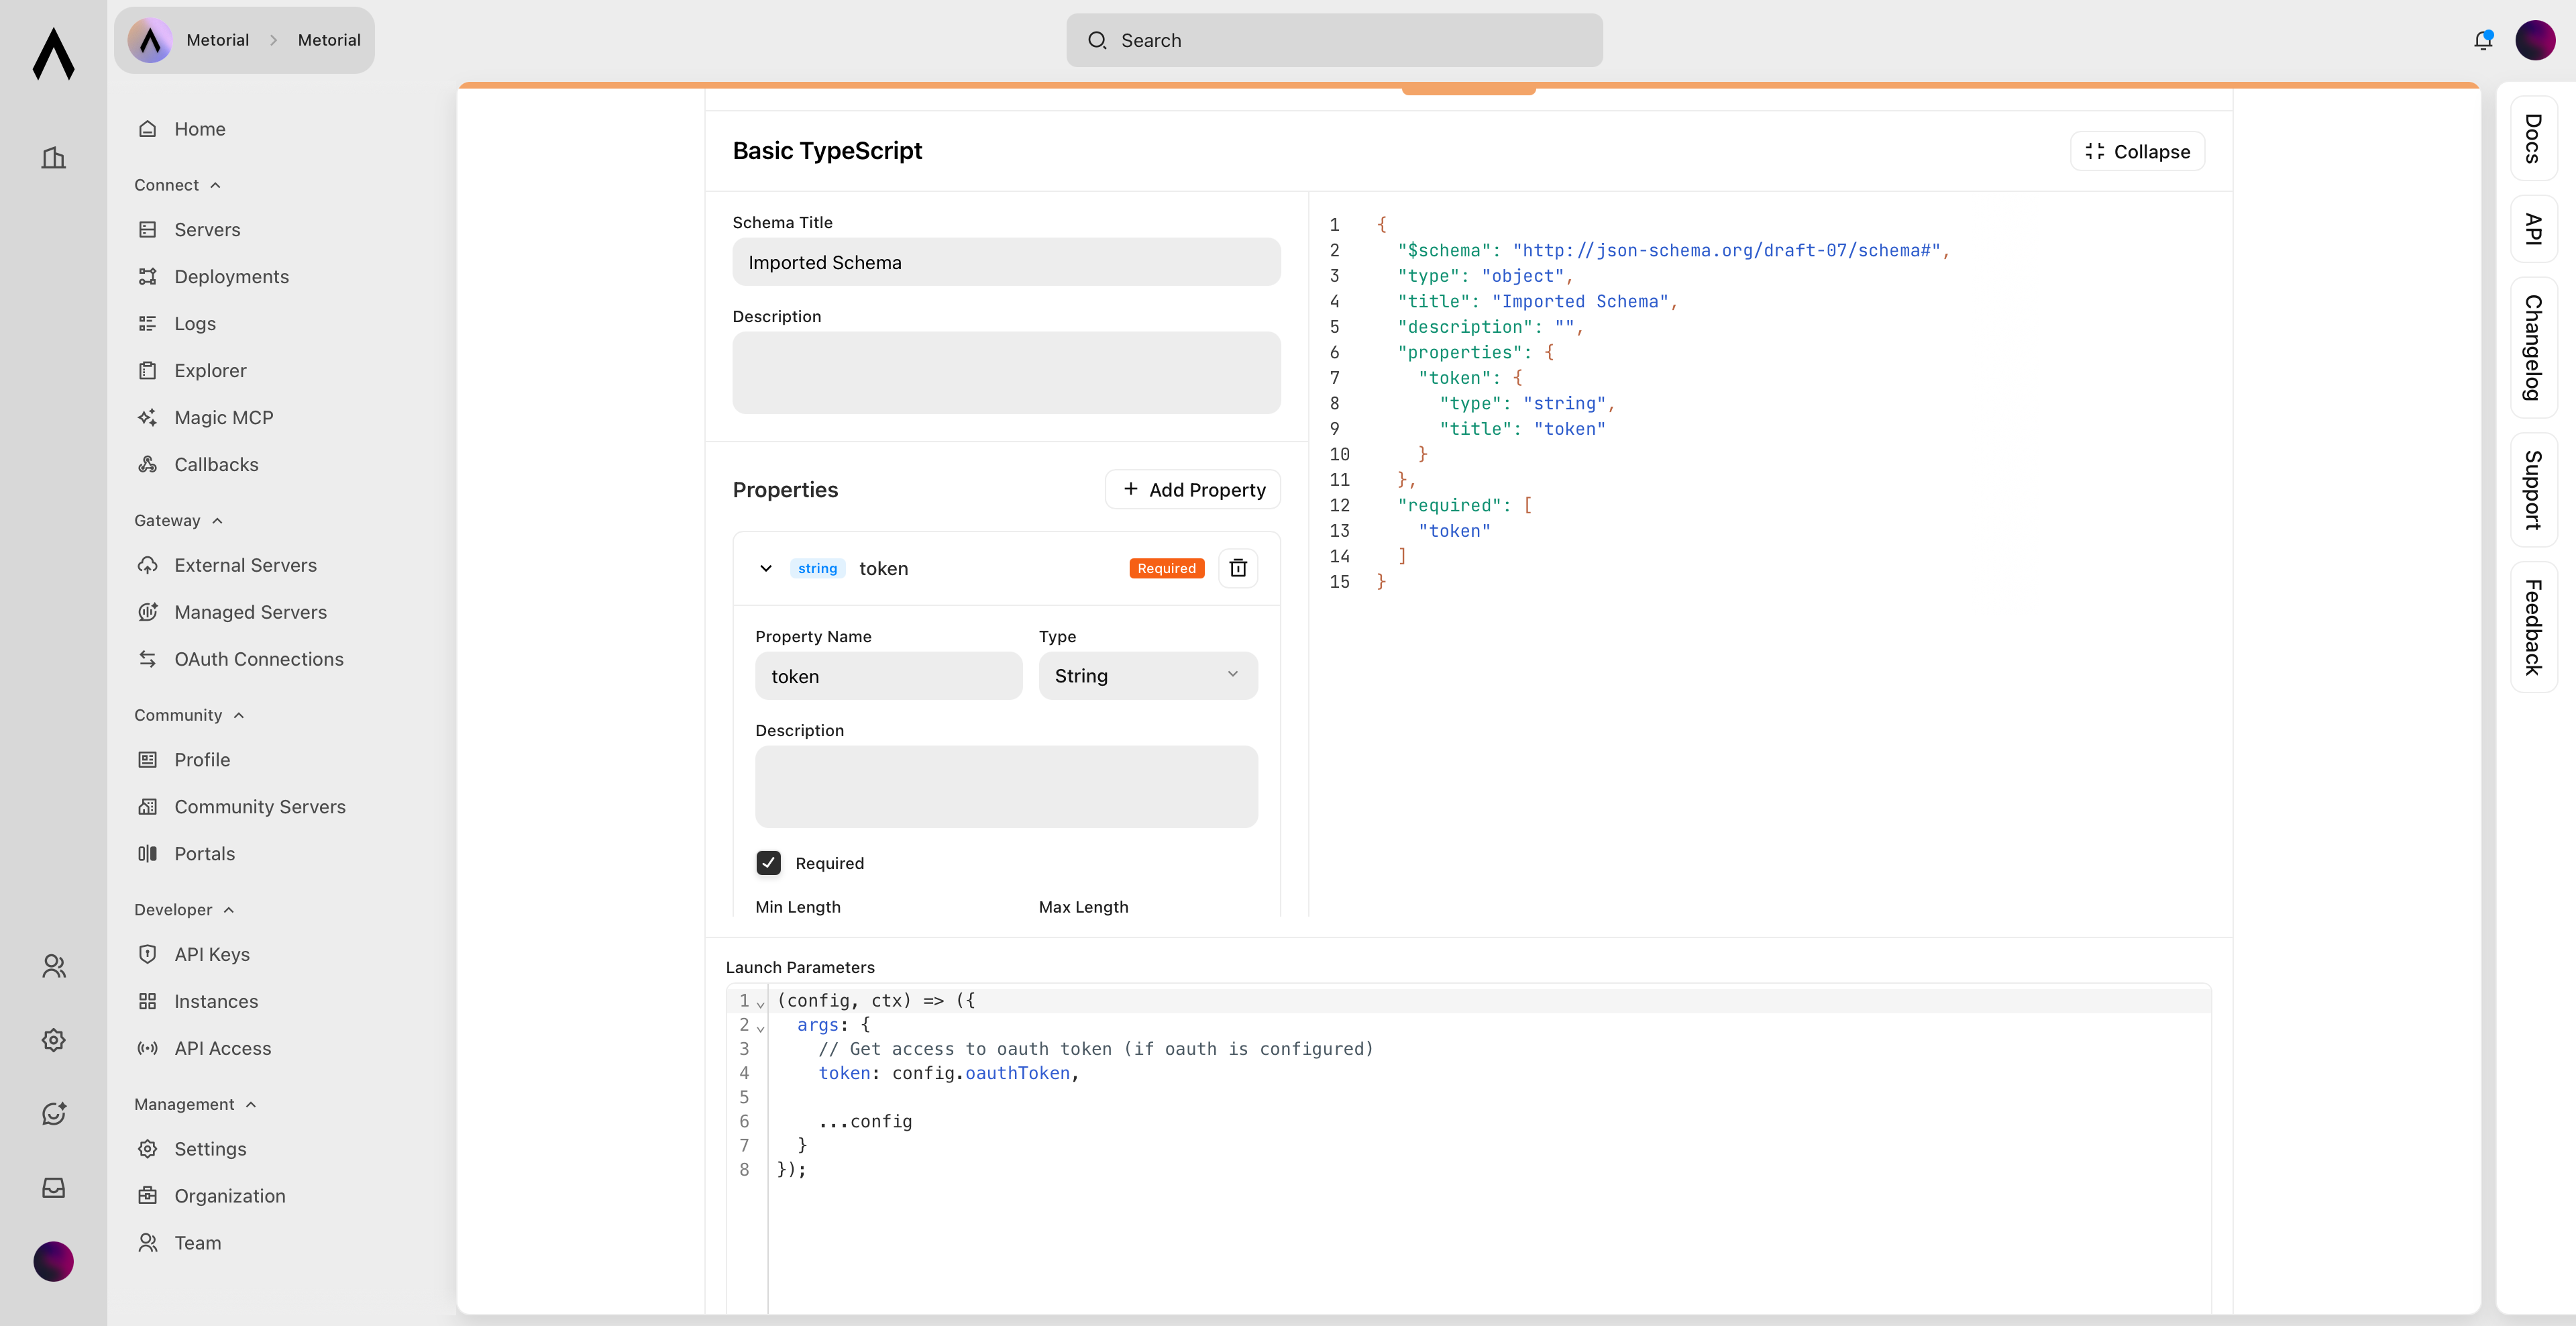Open notifications bell icon
2576x1326 pixels.
(x=2482, y=40)
